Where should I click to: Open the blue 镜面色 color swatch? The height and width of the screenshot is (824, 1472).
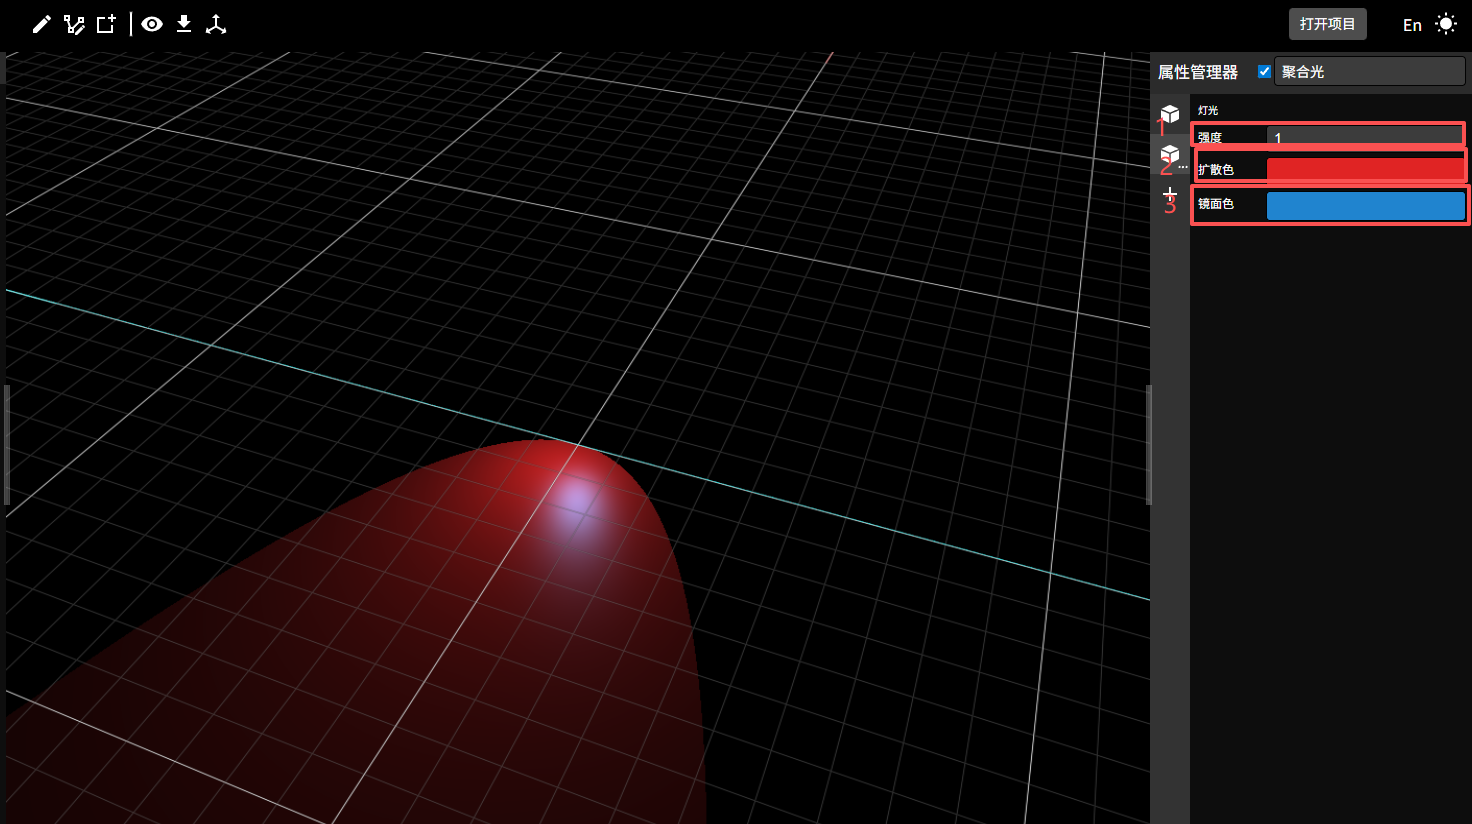pyautogui.click(x=1365, y=205)
